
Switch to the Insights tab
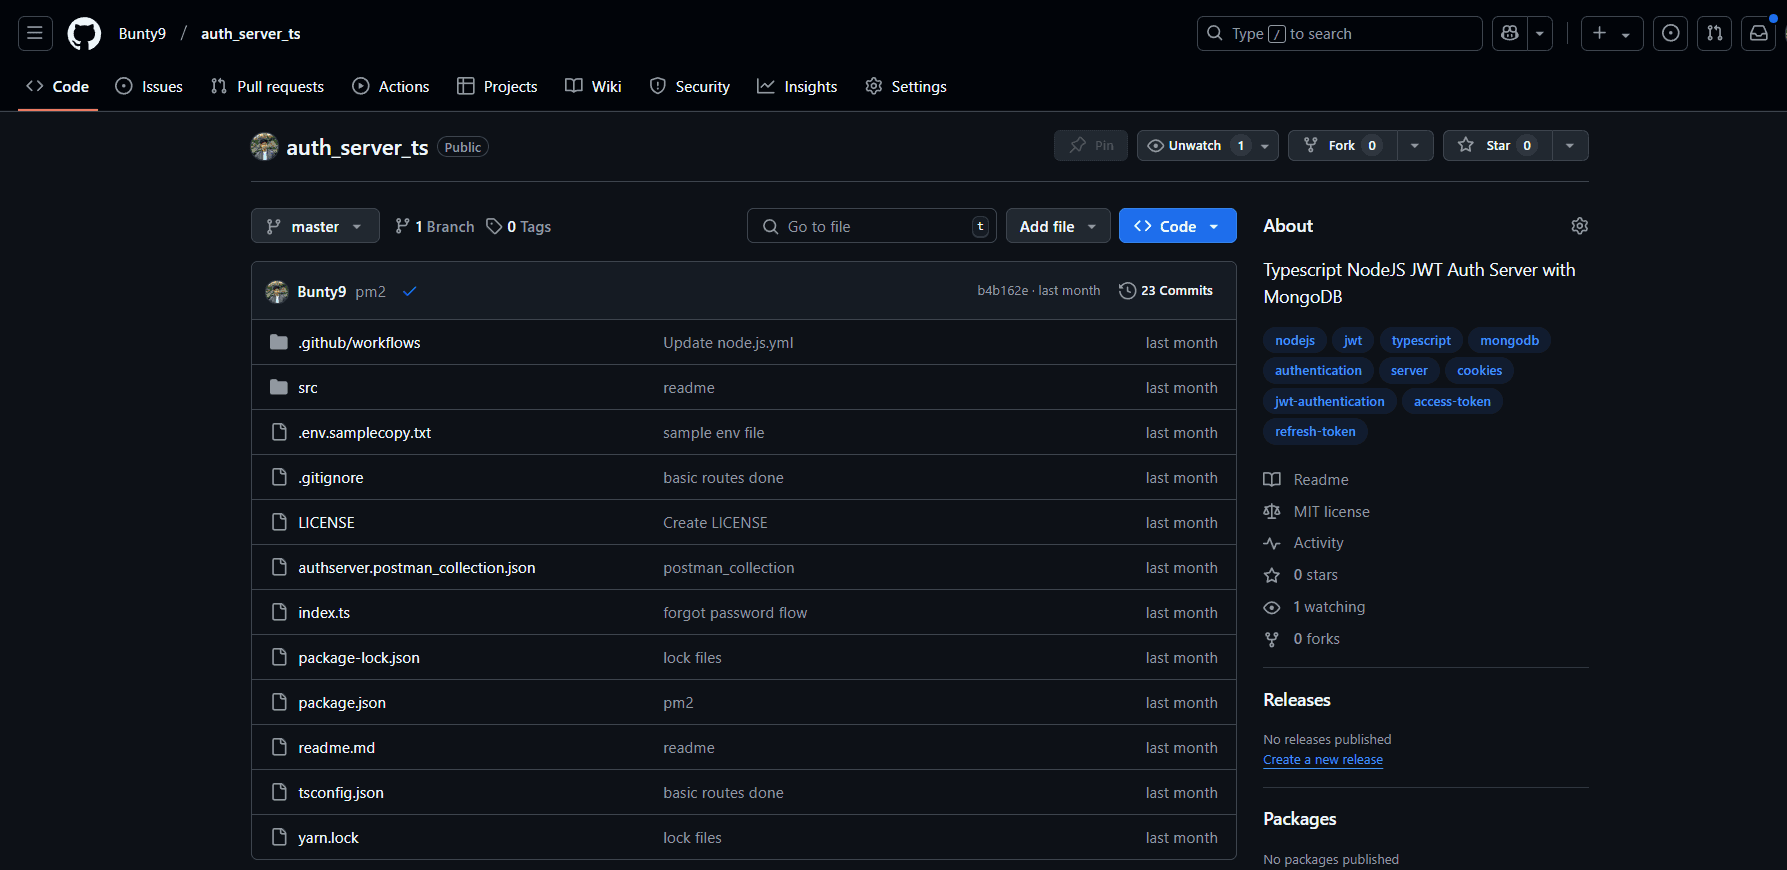tap(797, 87)
